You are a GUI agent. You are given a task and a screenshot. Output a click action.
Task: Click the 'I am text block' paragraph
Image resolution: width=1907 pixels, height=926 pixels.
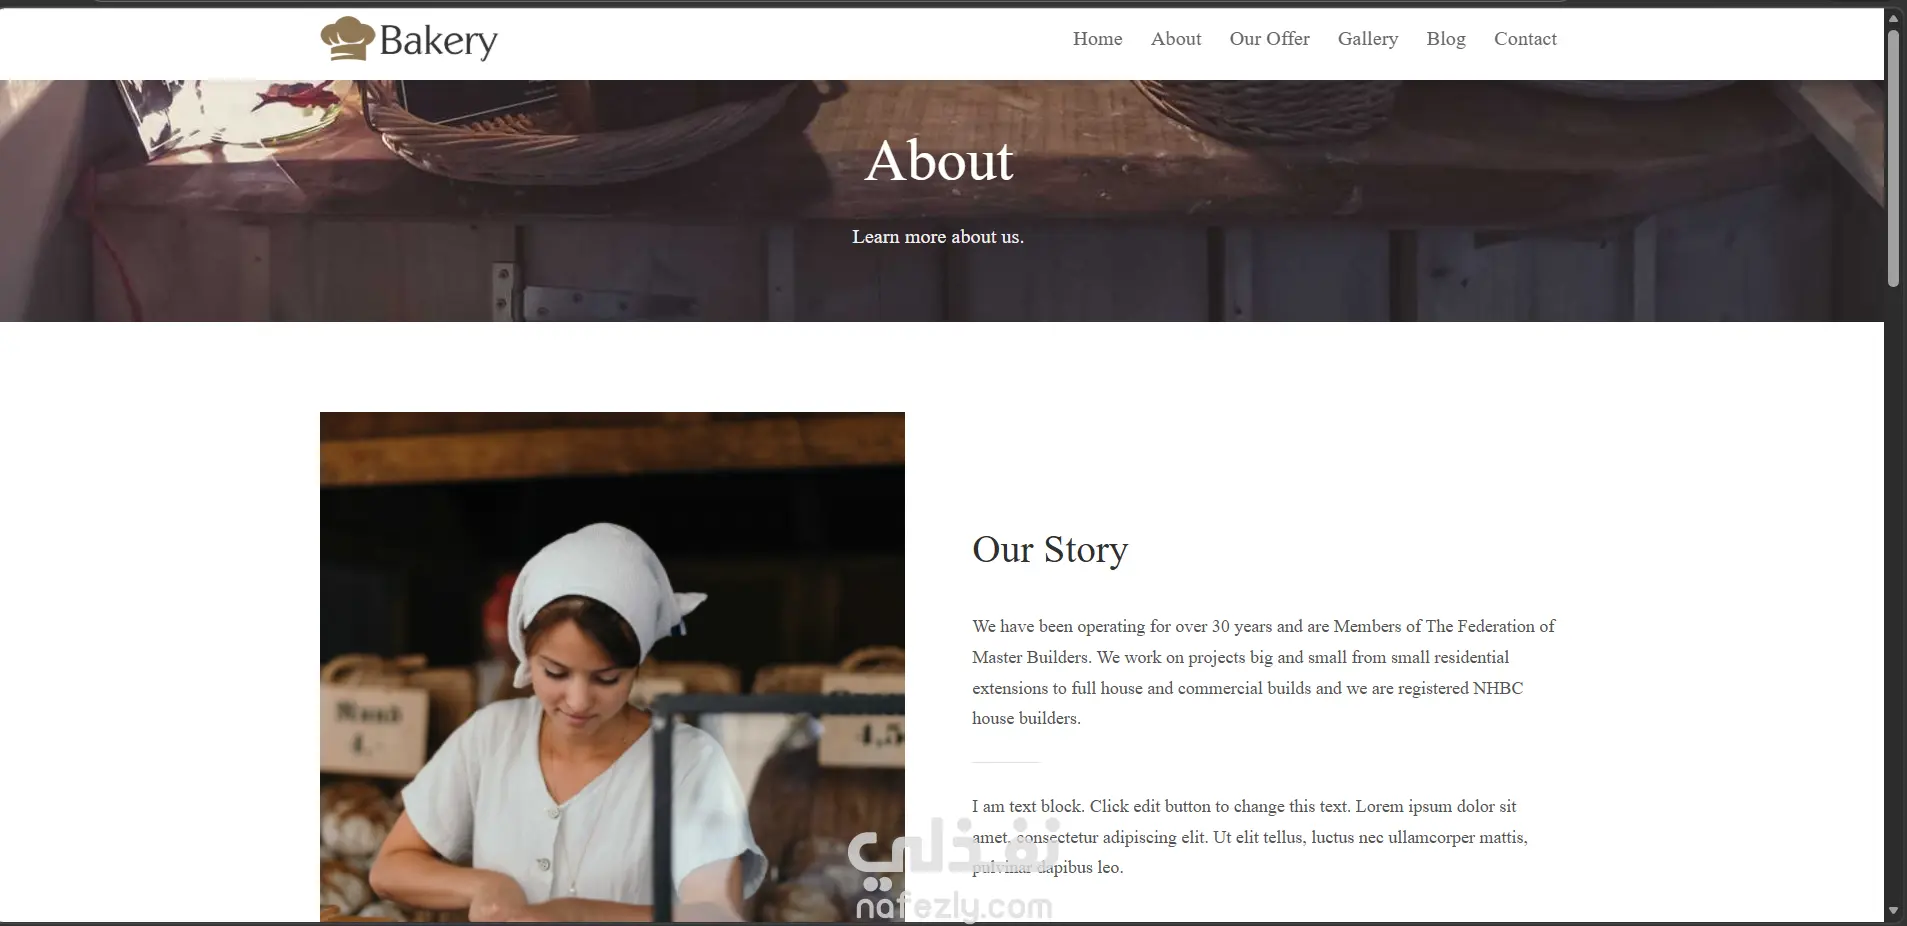click(1250, 837)
